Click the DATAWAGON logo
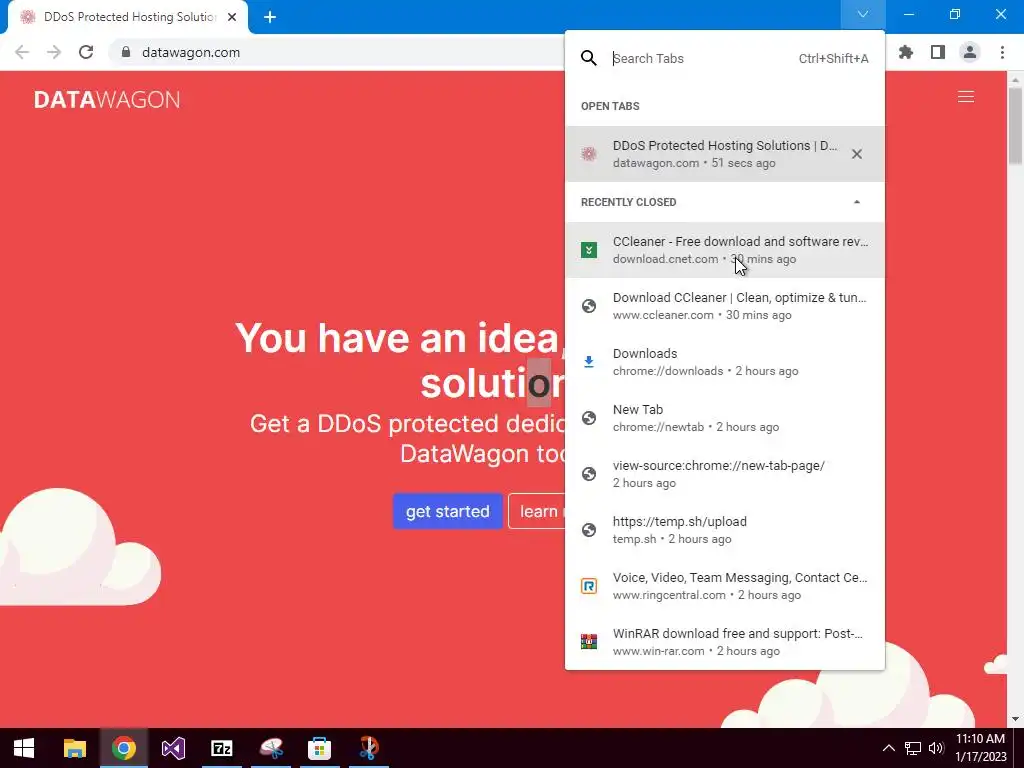This screenshot has height=768, width=1024. click(107, 99)
